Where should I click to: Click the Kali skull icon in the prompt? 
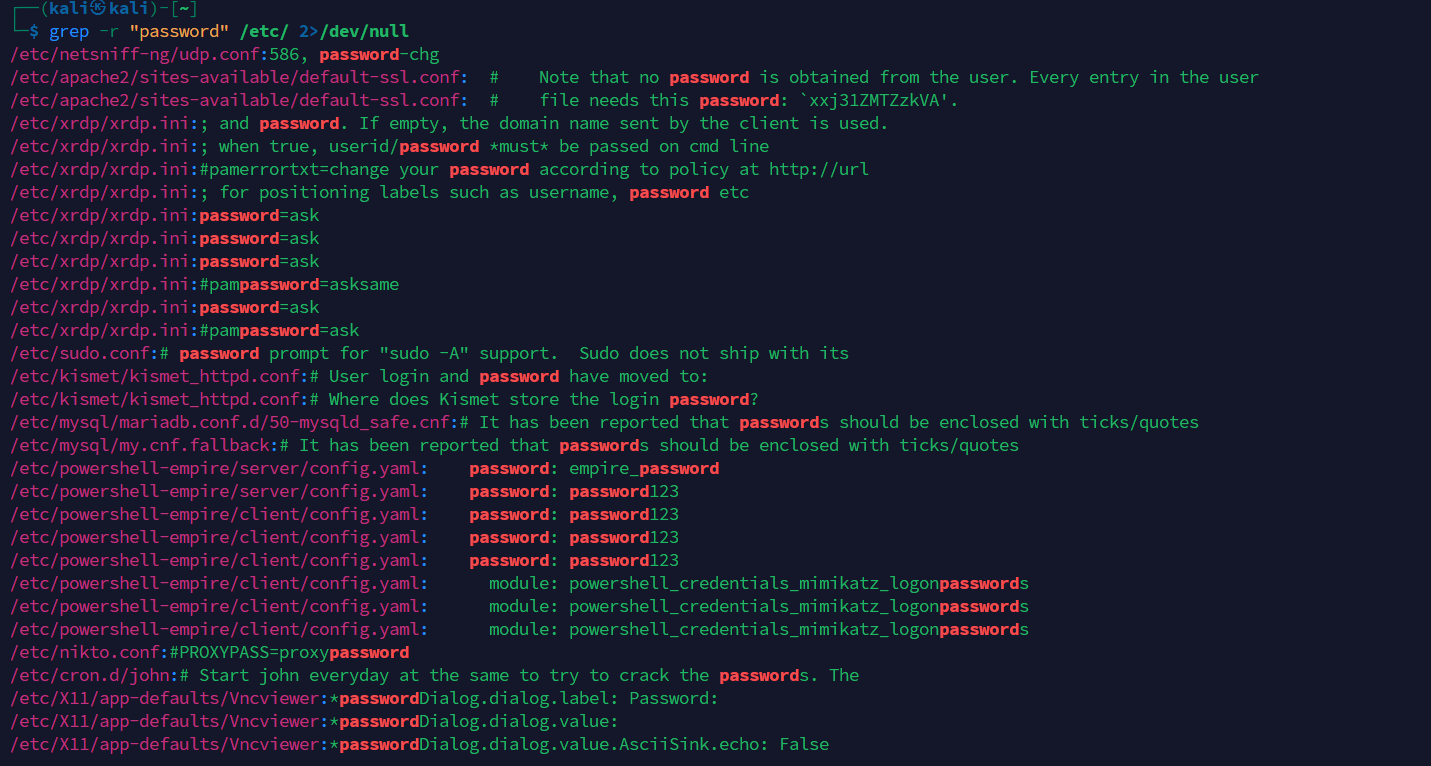[99, 9]
